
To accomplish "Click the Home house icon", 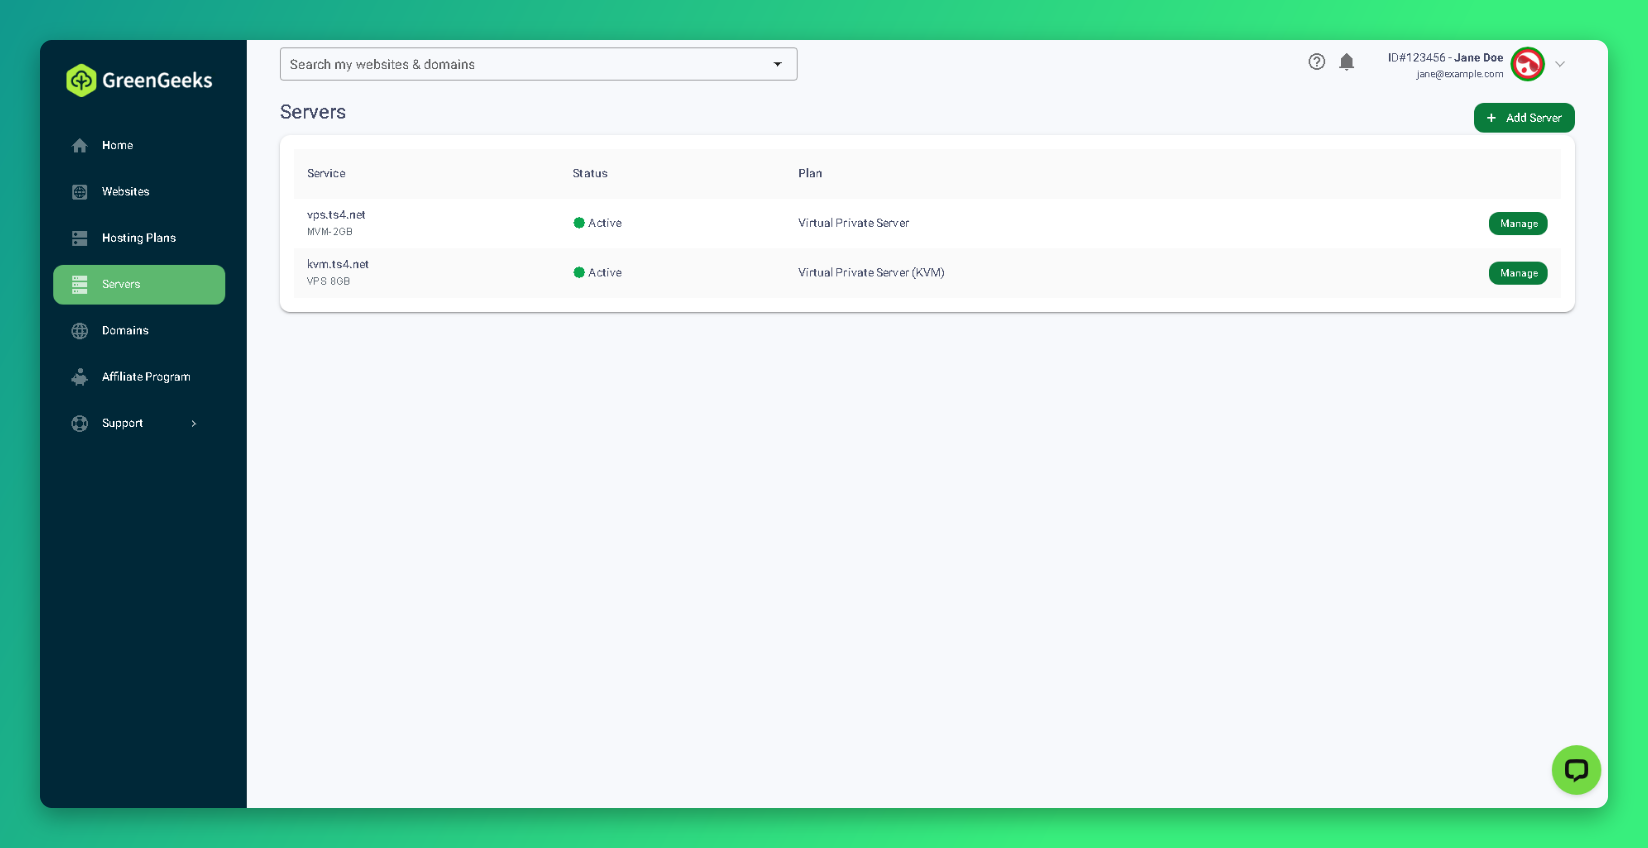I will [x=80, y=145].
